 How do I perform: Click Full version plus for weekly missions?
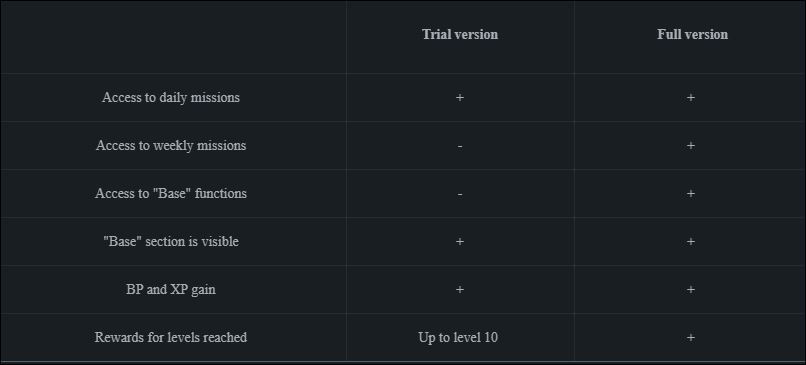click(691, 145)
